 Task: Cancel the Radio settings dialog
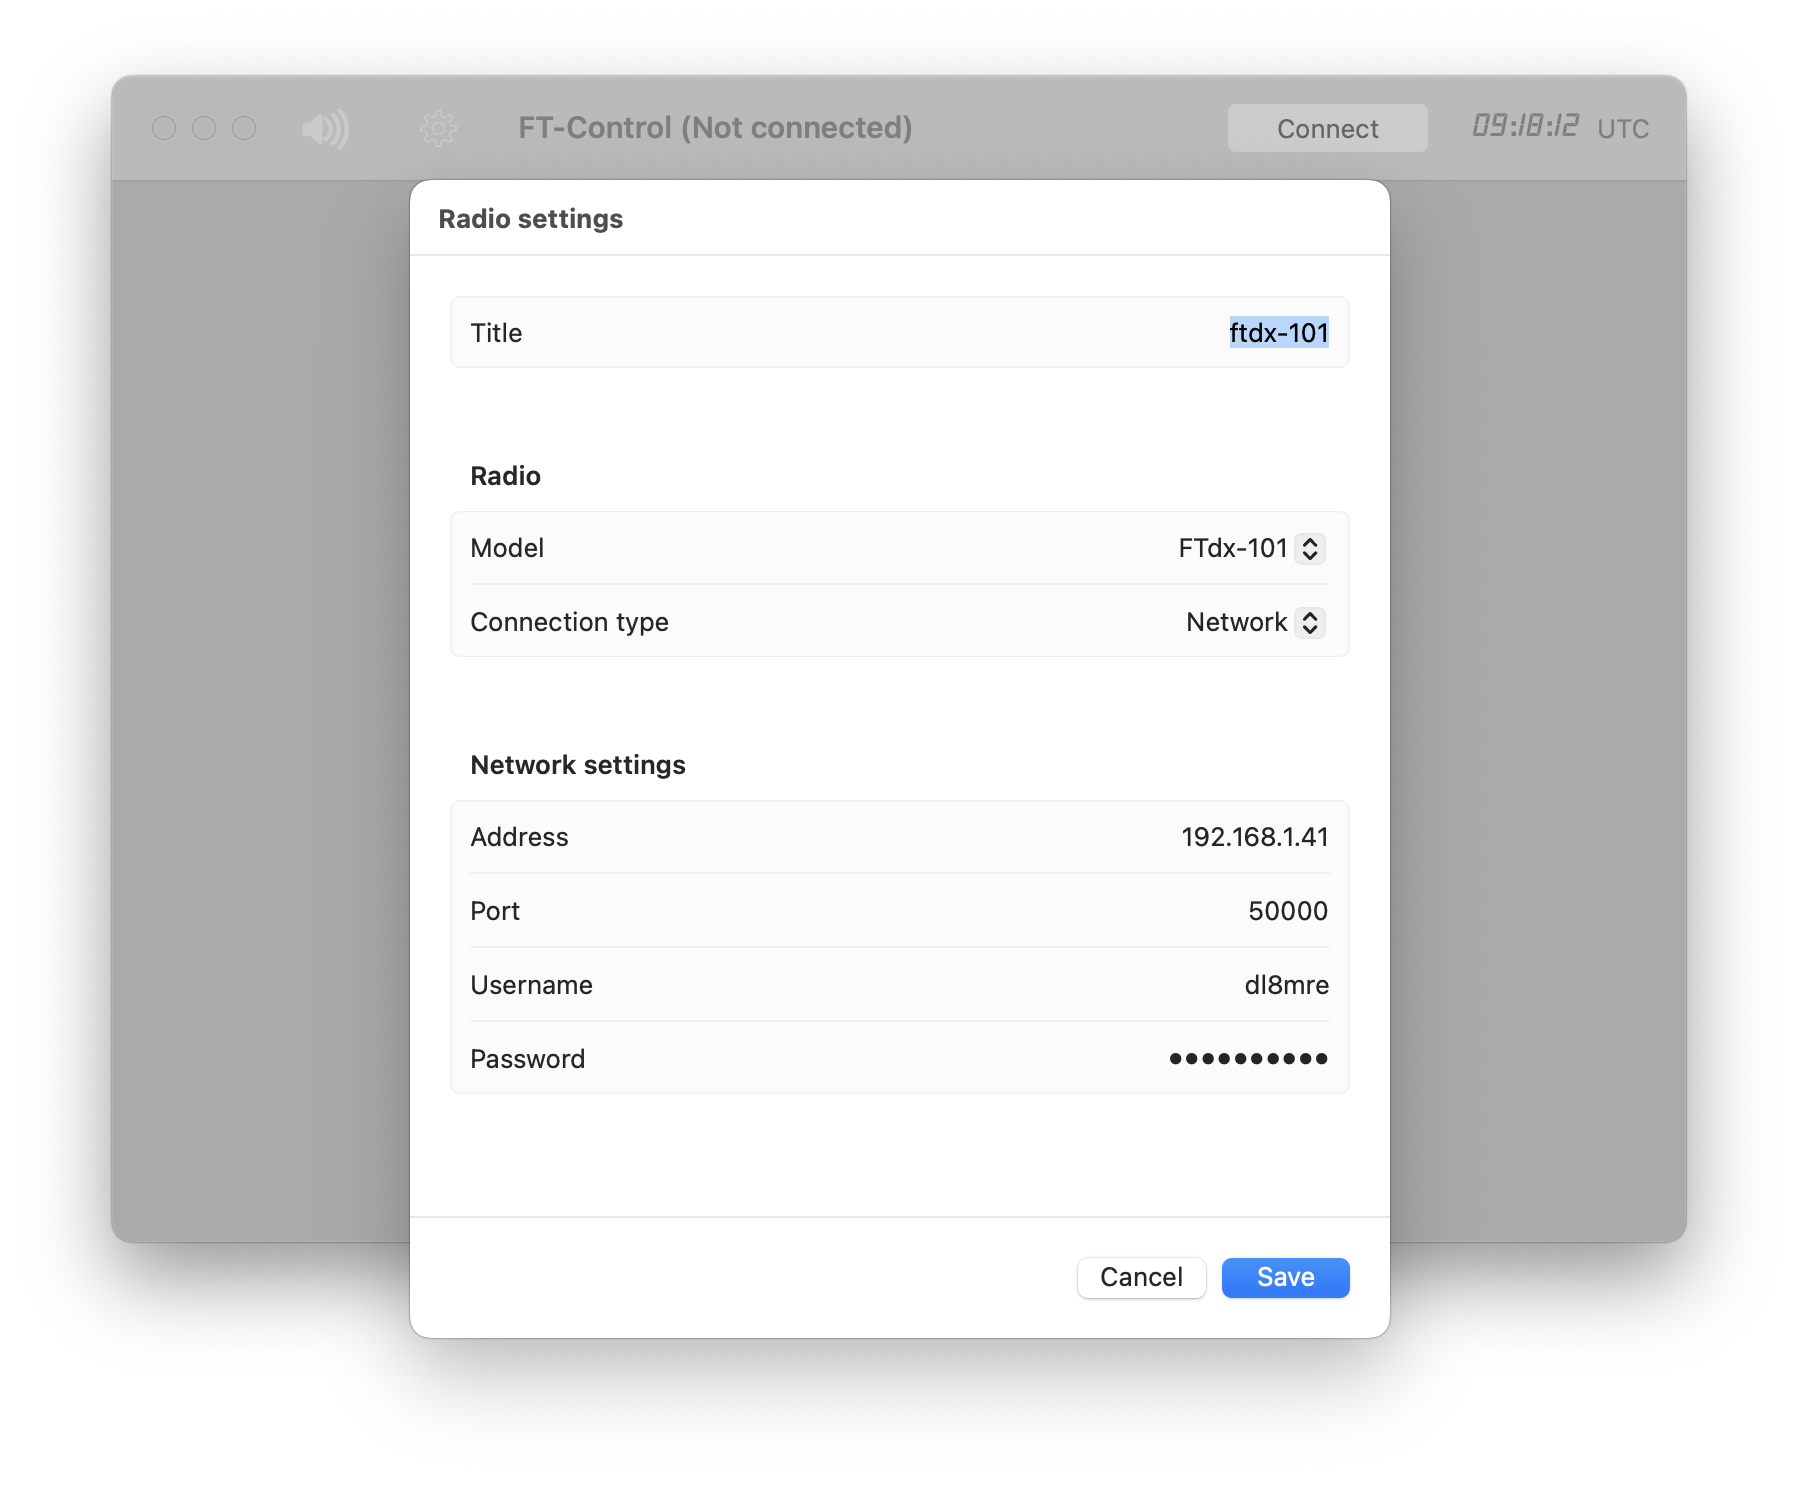[x=1141, y=1277]
